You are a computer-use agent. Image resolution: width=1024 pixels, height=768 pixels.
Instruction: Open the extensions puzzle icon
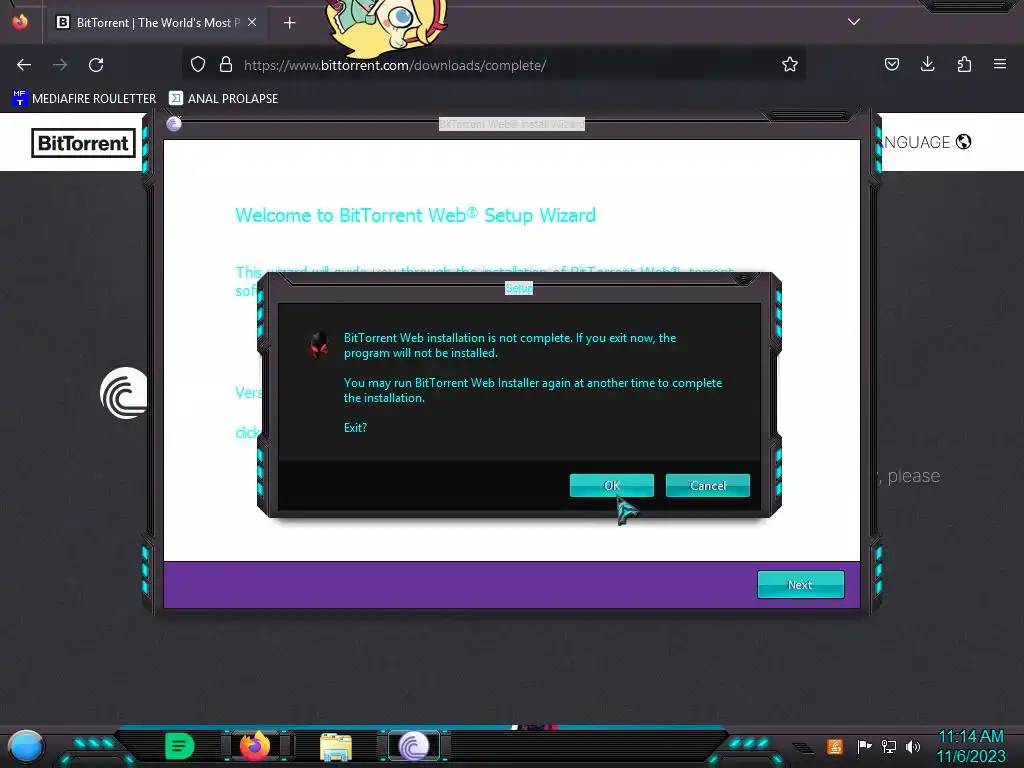click(x=964, y=64)
